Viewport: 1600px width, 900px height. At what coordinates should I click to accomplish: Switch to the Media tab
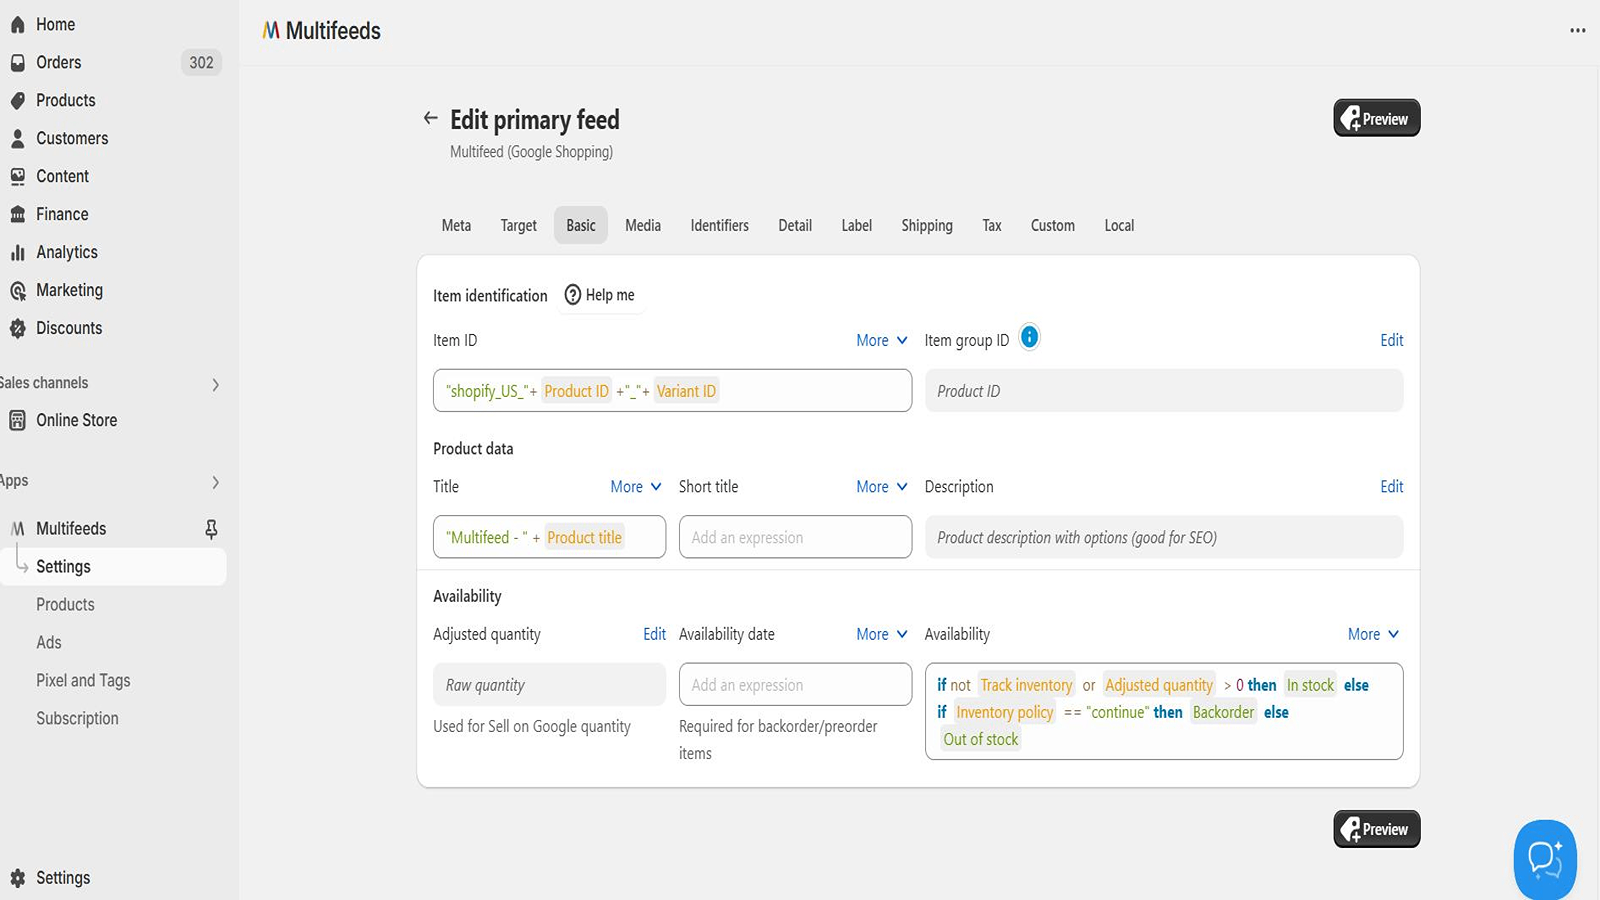(643, 225)
